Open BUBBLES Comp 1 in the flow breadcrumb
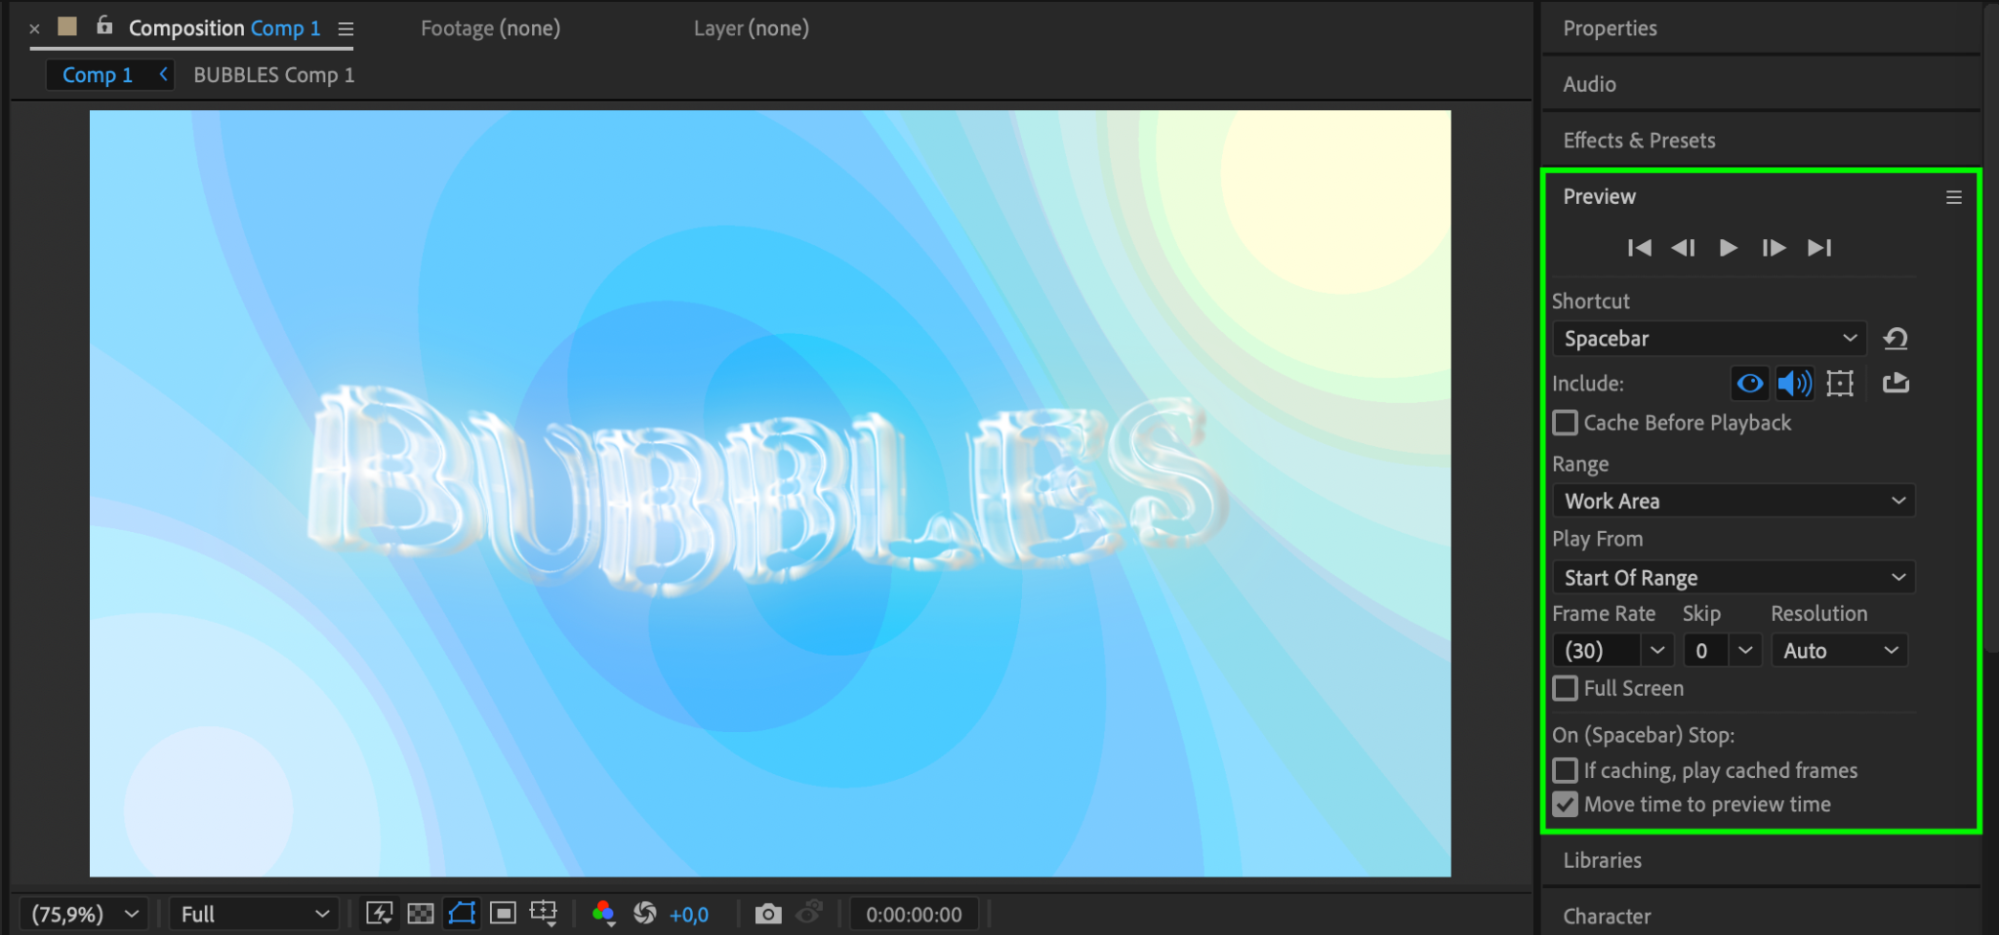This screenshot has height=936, width=1999. [274, 76]
